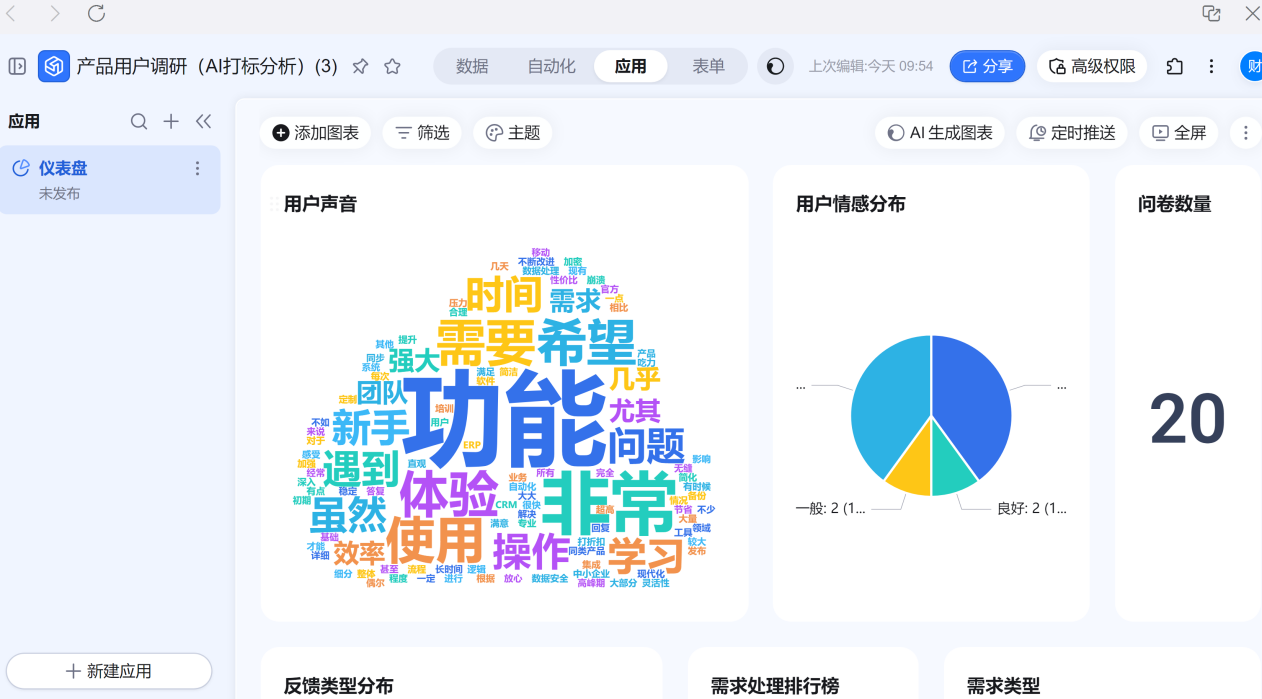This screenshot has width=1262, height=699.
Task: Open more options for 仪表盘 item
Action: [x=197, y=169]
